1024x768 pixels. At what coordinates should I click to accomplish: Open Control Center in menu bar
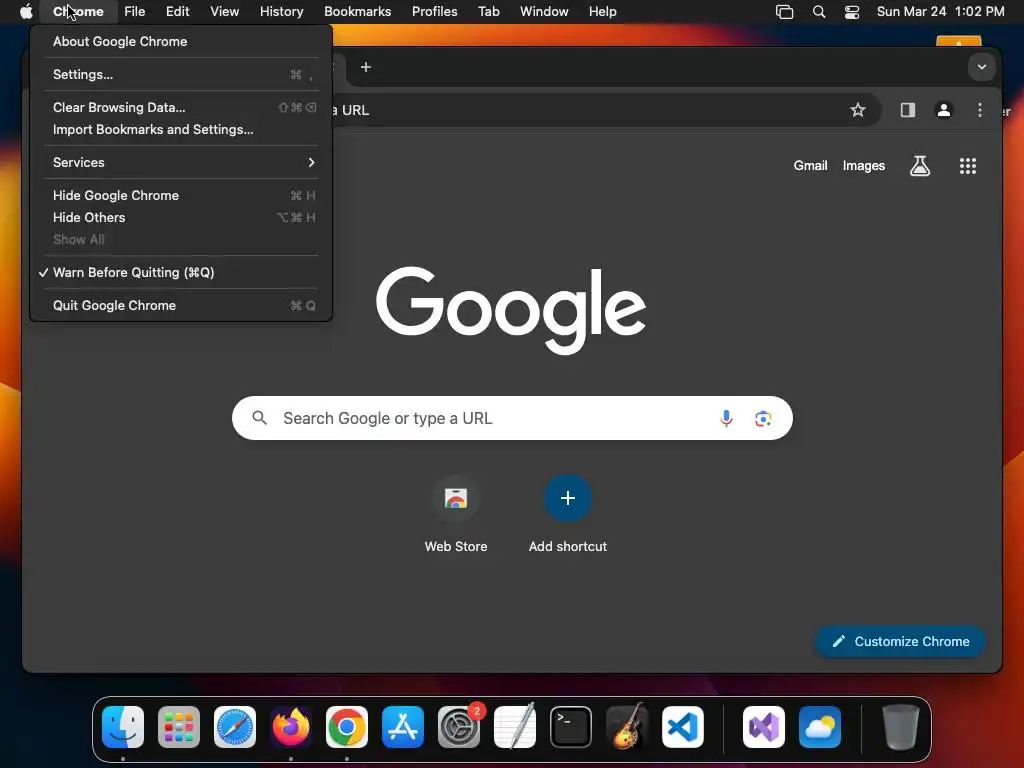click(852, 11)
